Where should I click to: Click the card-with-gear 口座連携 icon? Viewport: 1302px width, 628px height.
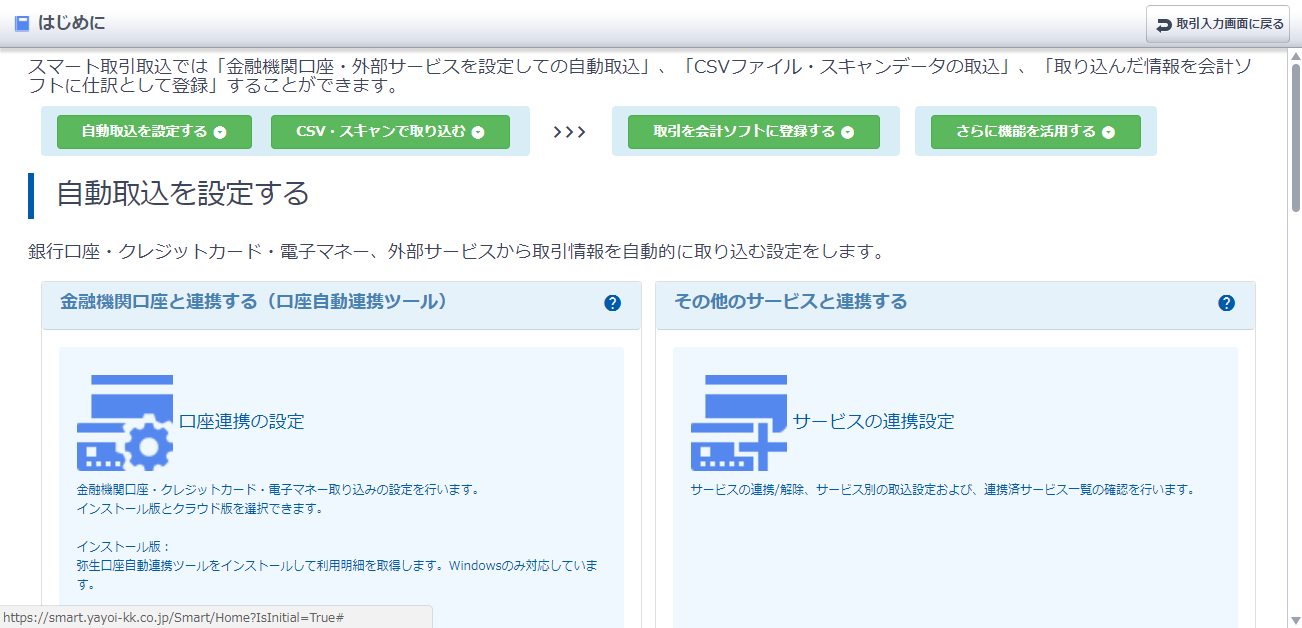[x=125, y=423]
